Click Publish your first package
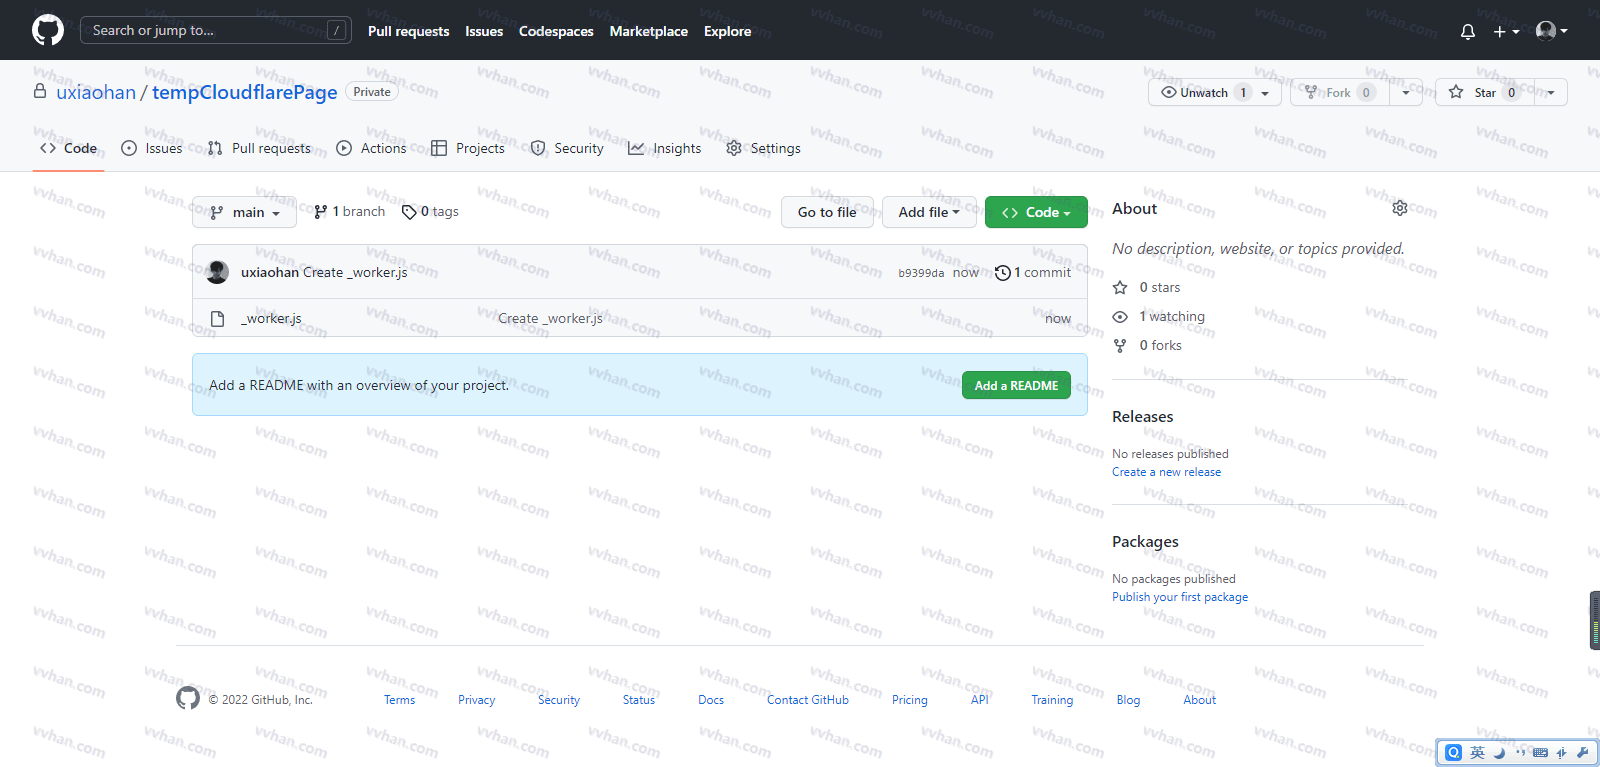The width and height of the screenshot is (1600, 767). [1180, 597]
